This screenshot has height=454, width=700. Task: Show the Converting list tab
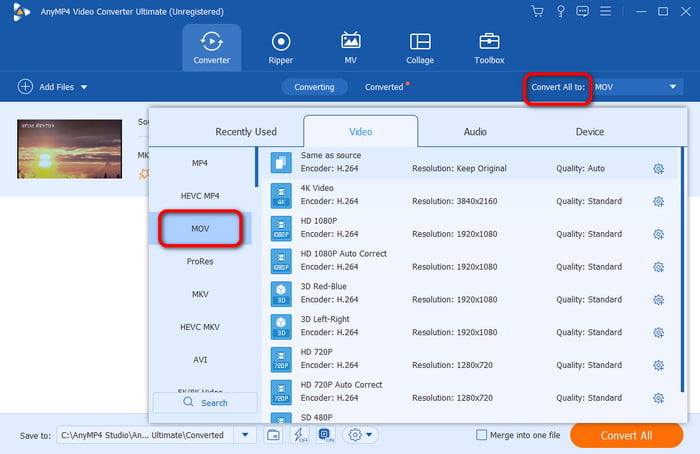point(314,87)
